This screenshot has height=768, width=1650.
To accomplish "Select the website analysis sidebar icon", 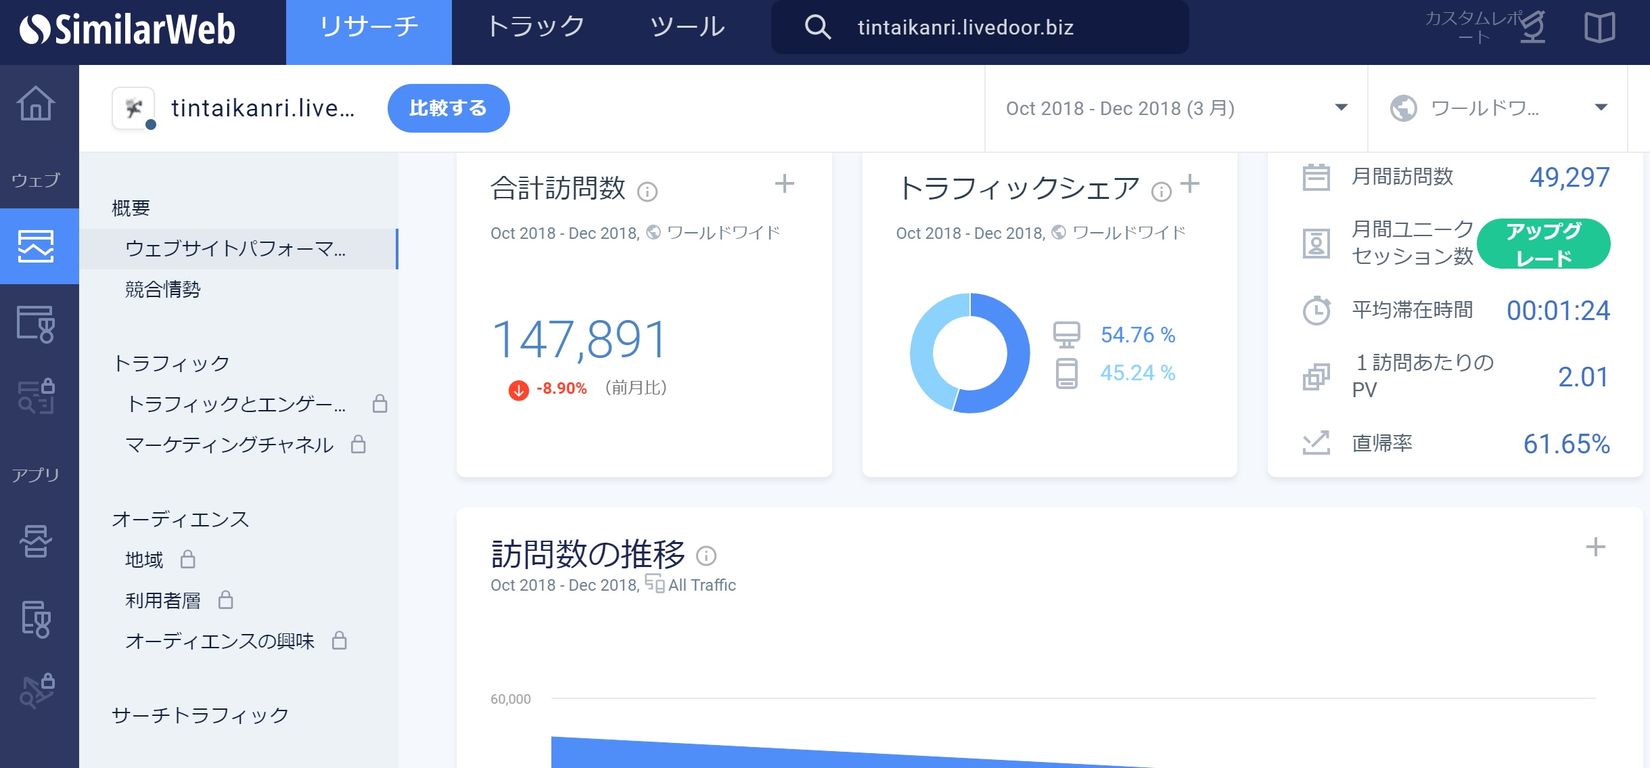I will 36,245.
